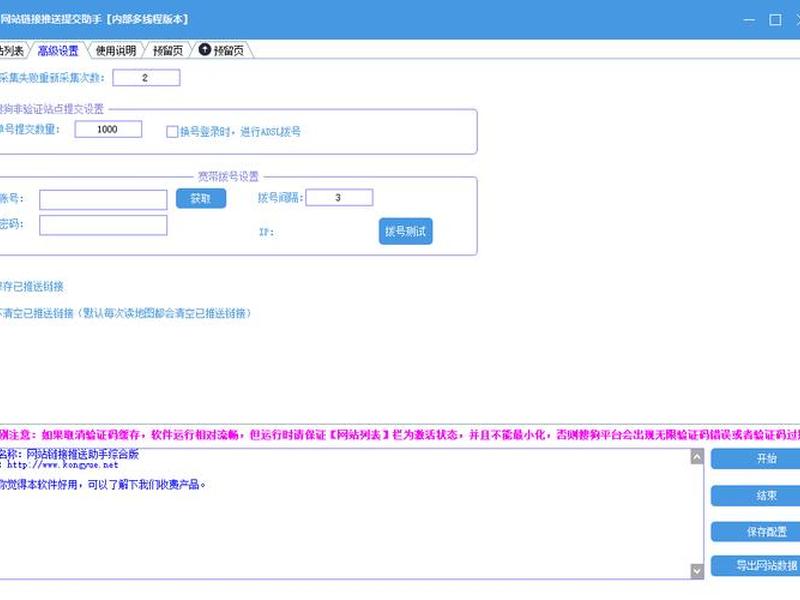Click the log scrollbar down arrow

697,571
